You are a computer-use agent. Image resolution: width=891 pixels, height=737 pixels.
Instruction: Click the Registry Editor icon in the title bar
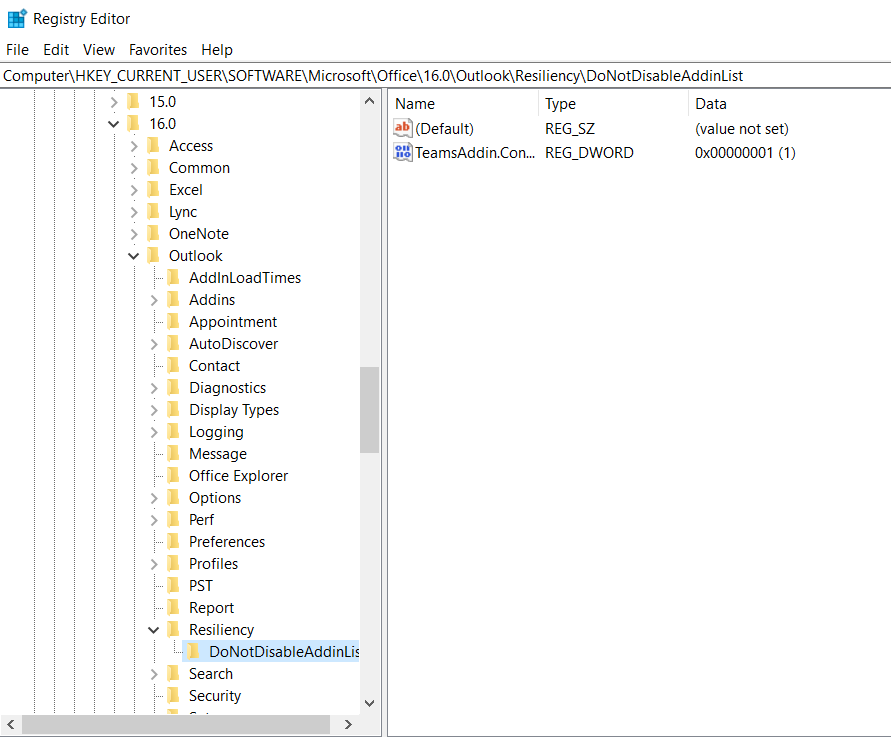tap(14, 18)
